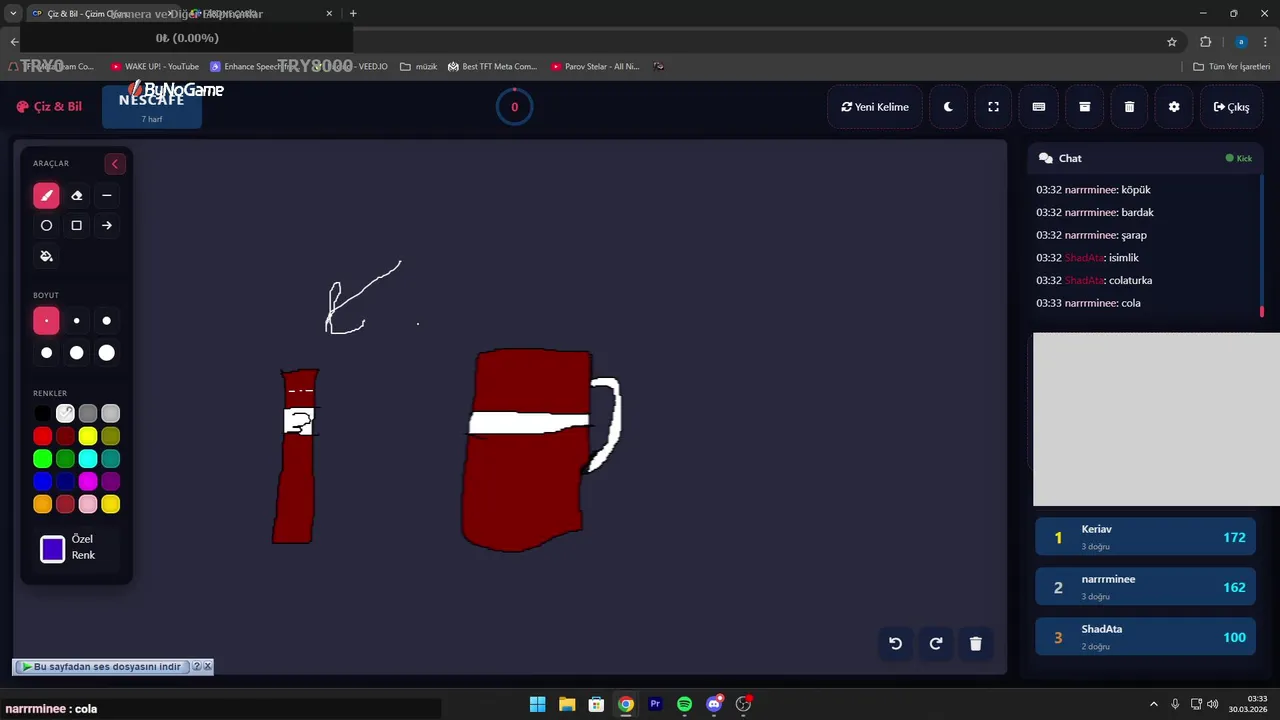Click the Çıkış exit button

(x=1231, y=107)
